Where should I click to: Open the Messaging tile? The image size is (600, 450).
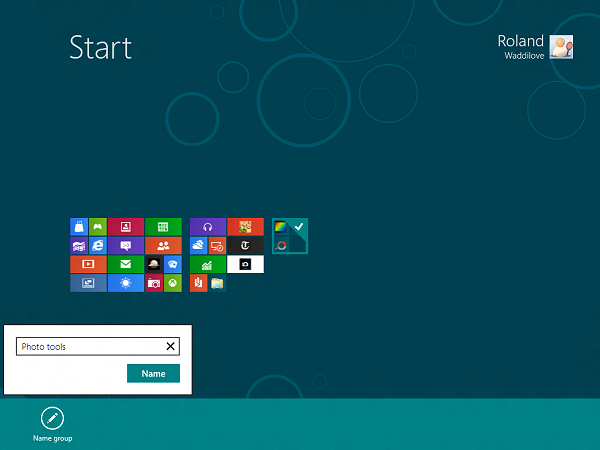[126, 246]
